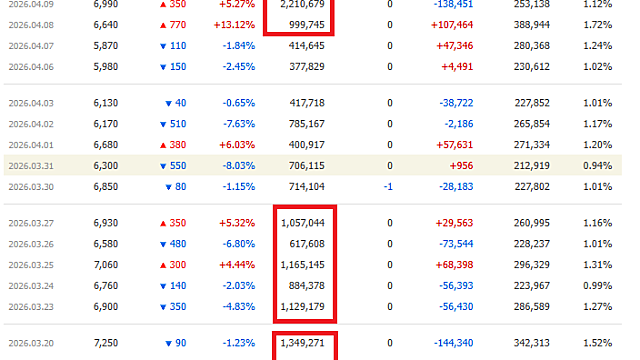This screenshot has width=640, height=360.
Task: Click date 2026.03.24
Action: click(31, 286)
